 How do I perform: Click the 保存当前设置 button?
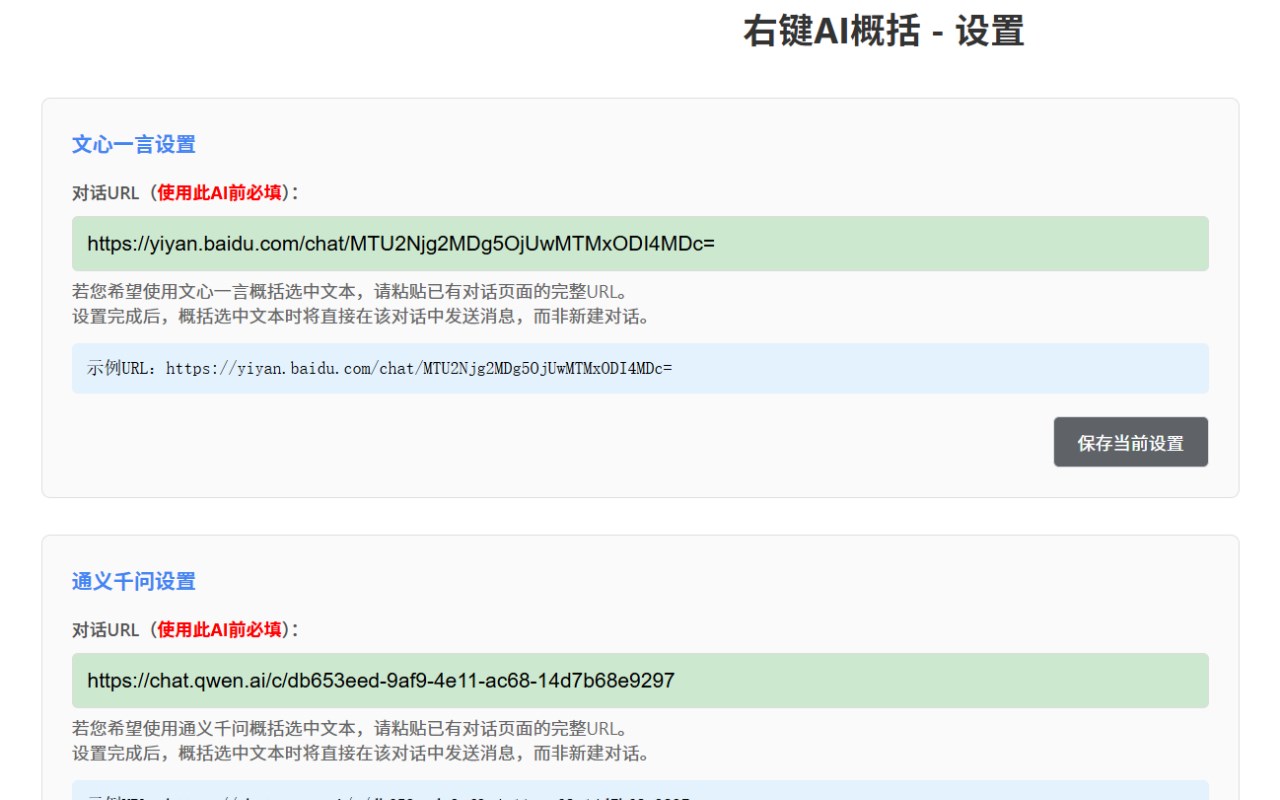[x=1131, y=442]
